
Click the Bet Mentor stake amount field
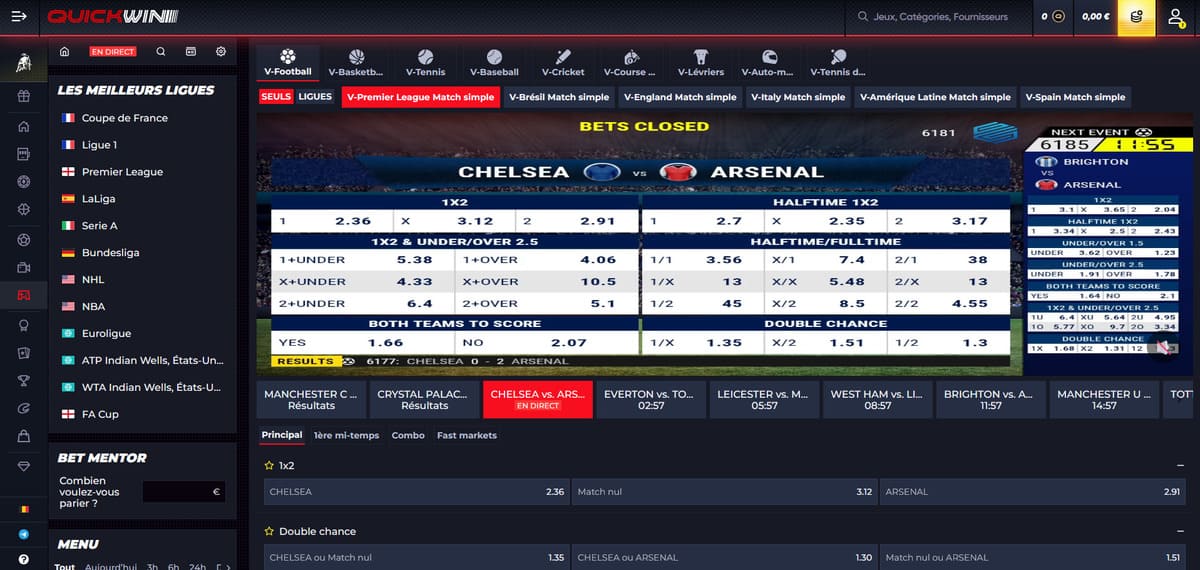[x=184, y=491]
